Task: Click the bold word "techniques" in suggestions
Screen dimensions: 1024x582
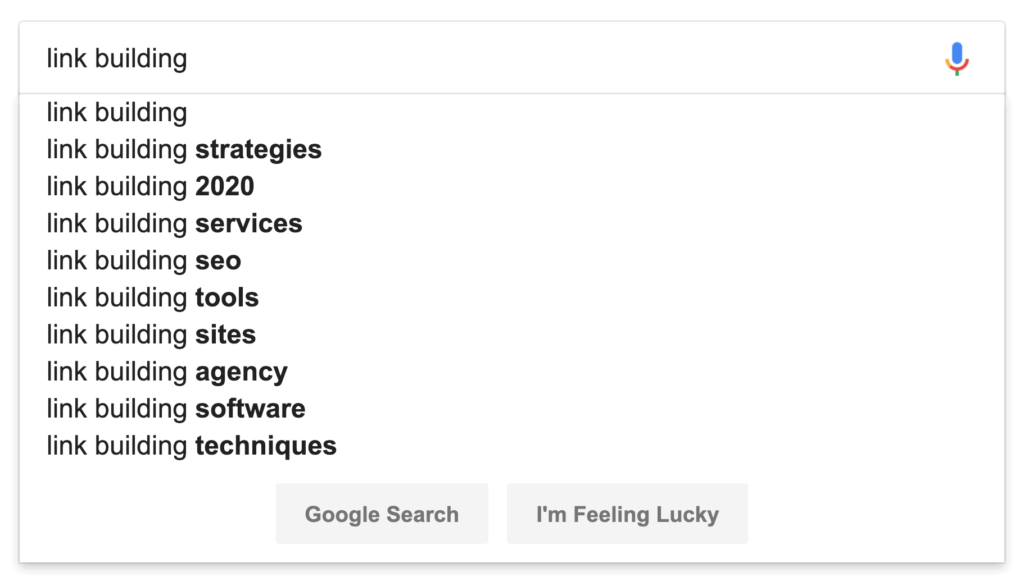Action: click(266, 446)
